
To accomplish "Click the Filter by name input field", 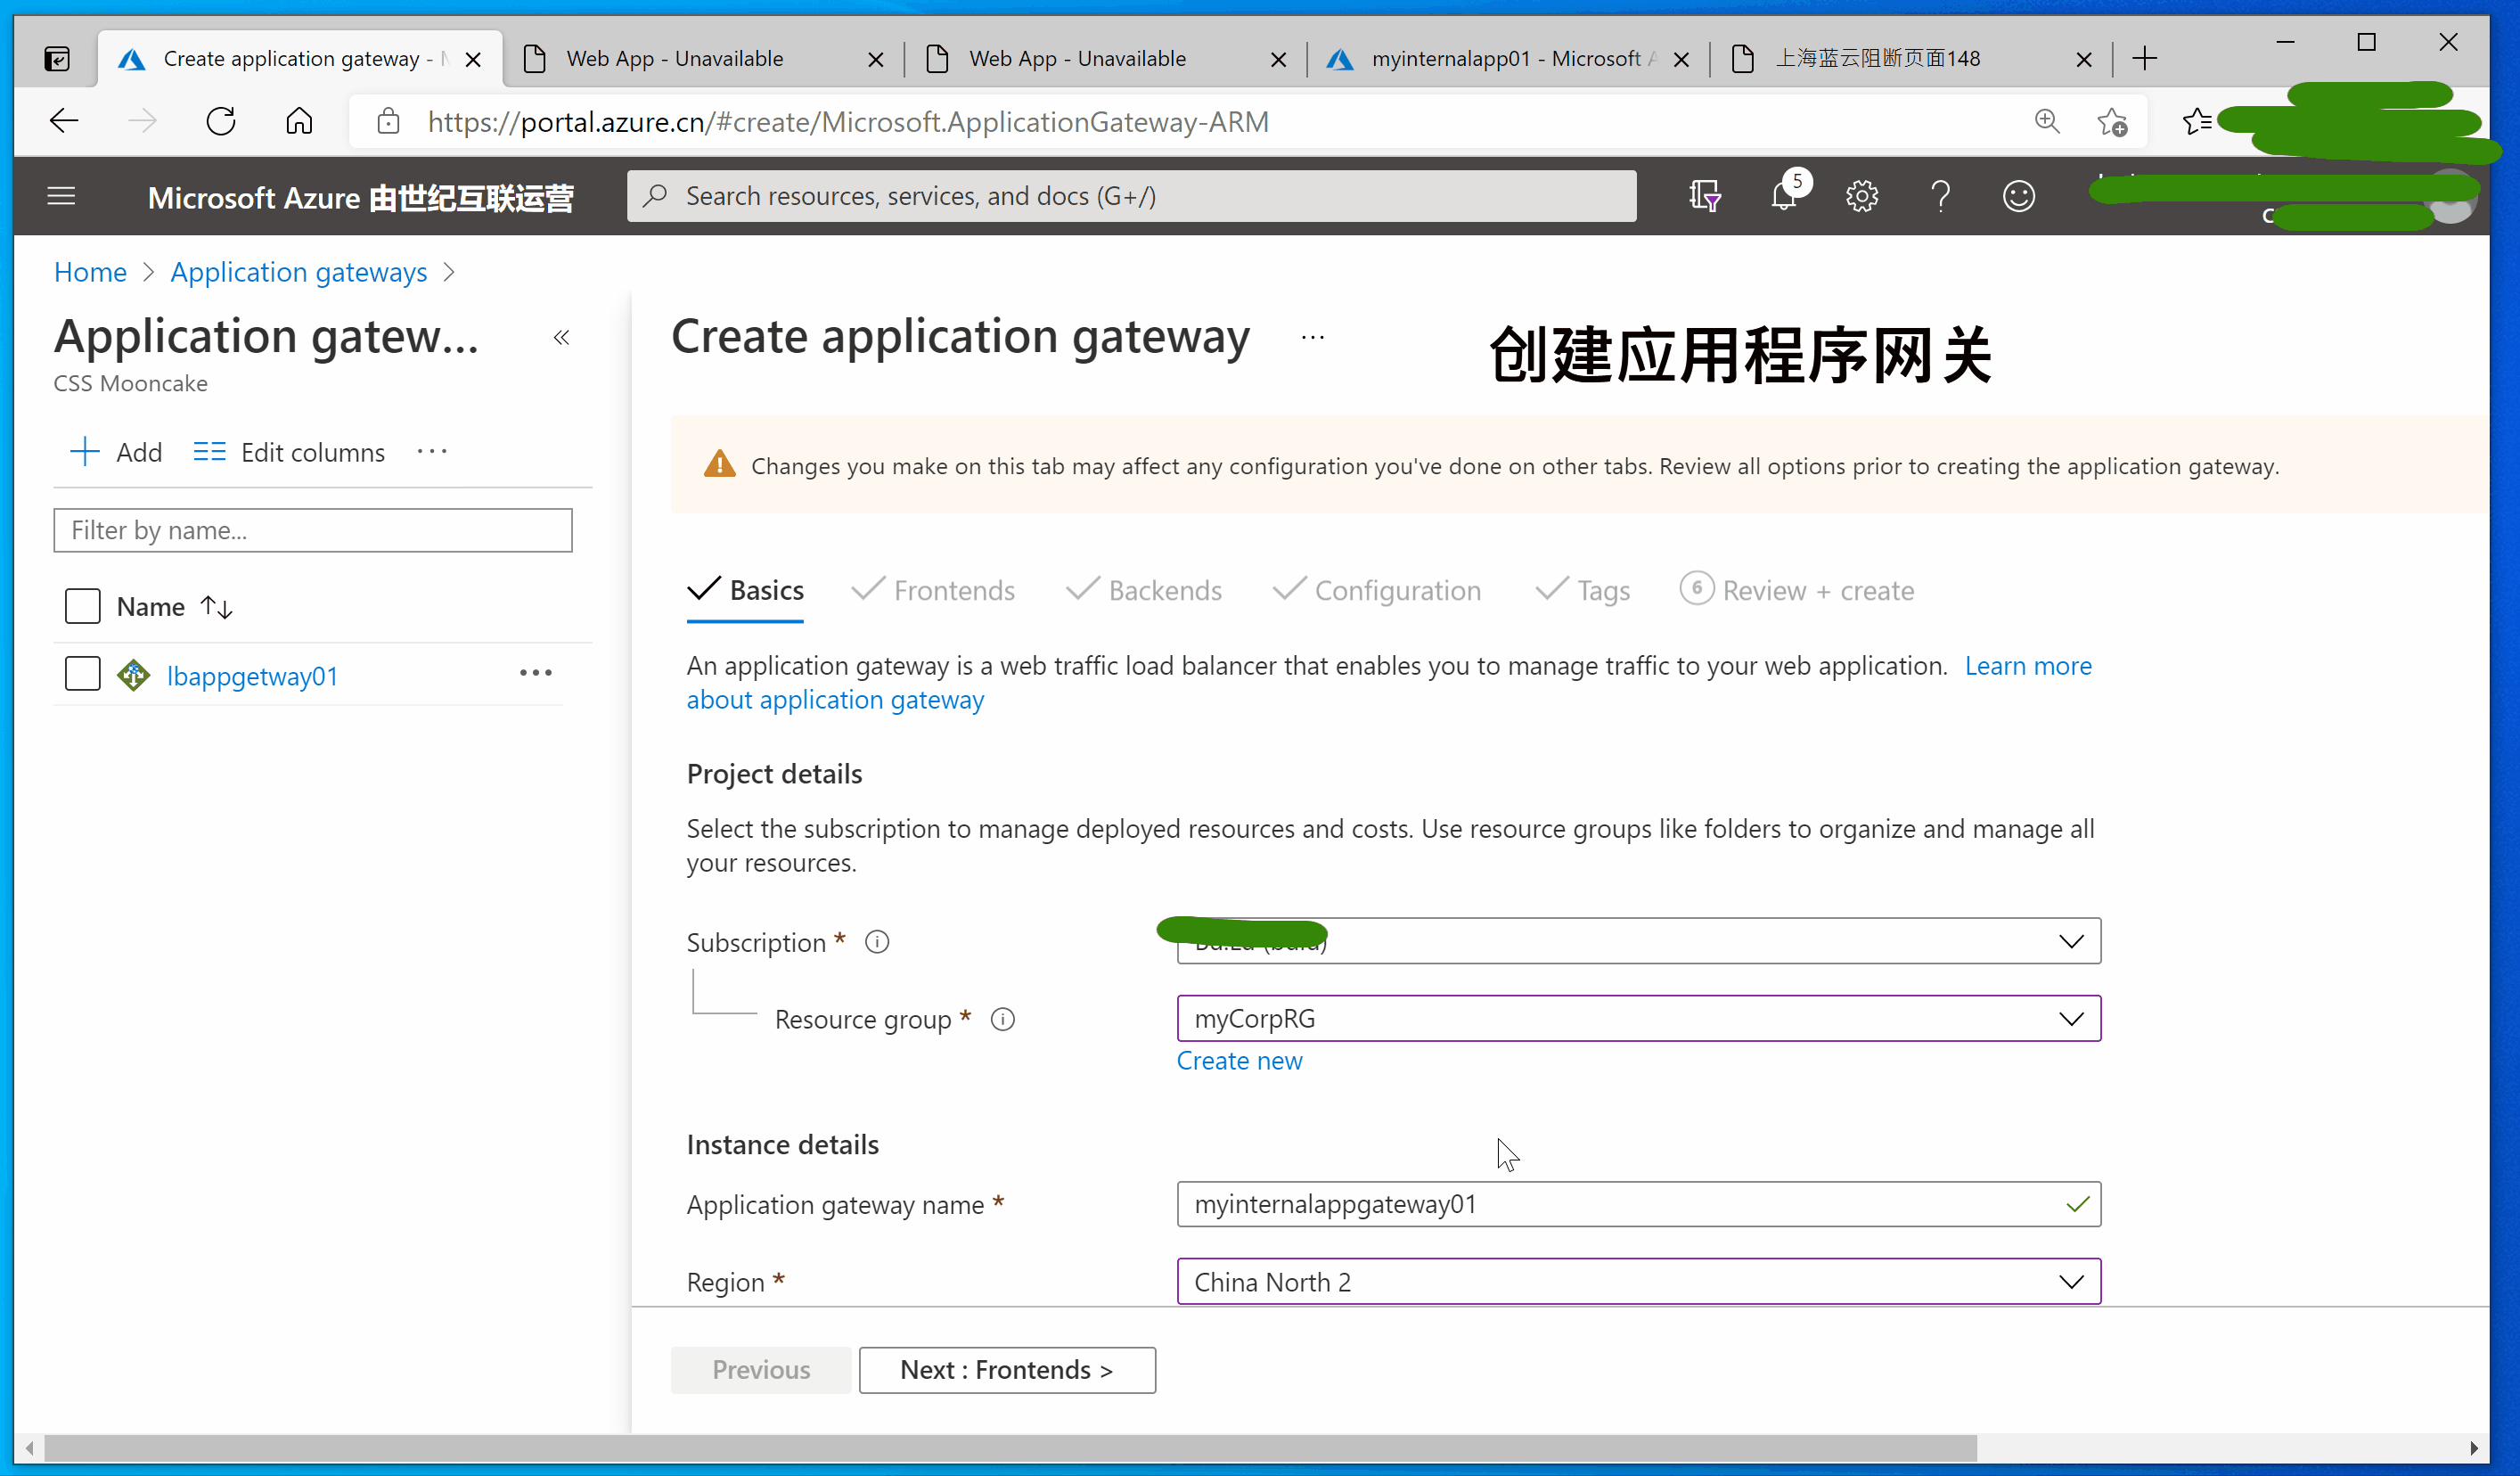I will 312,530.
